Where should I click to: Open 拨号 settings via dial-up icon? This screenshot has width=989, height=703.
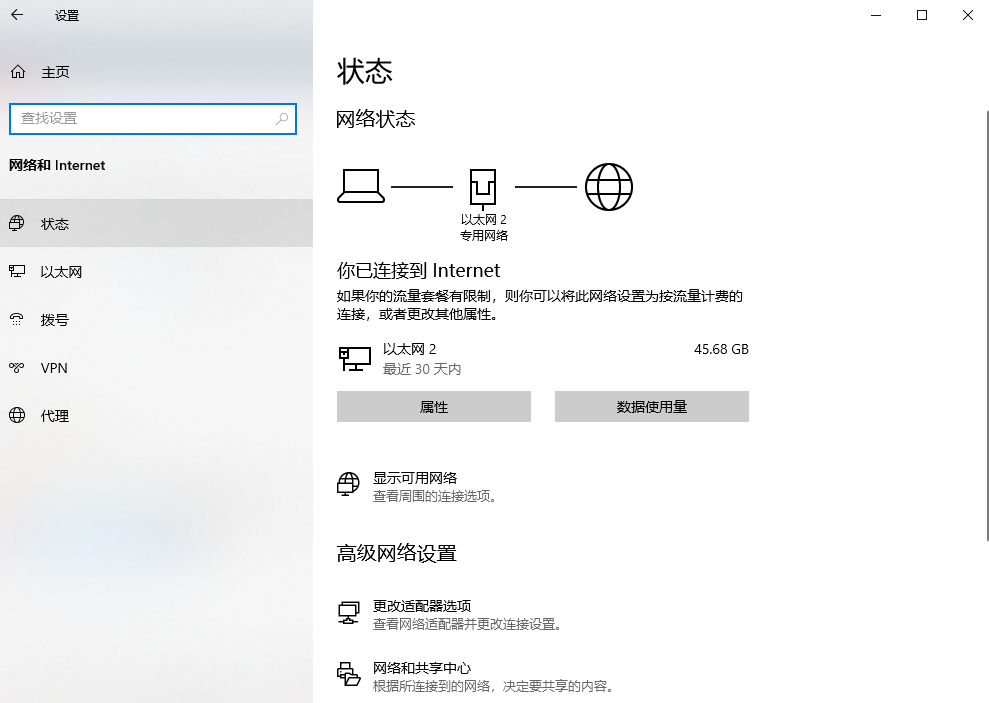(17, 319)
